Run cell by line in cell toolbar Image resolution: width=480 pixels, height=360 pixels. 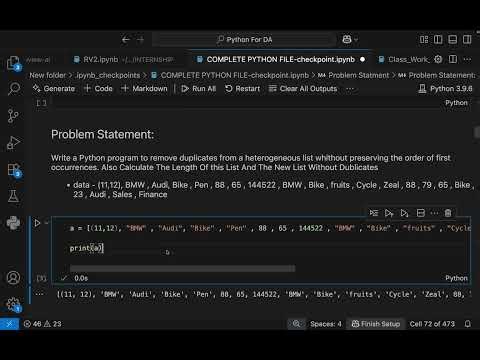pos(374,213)
